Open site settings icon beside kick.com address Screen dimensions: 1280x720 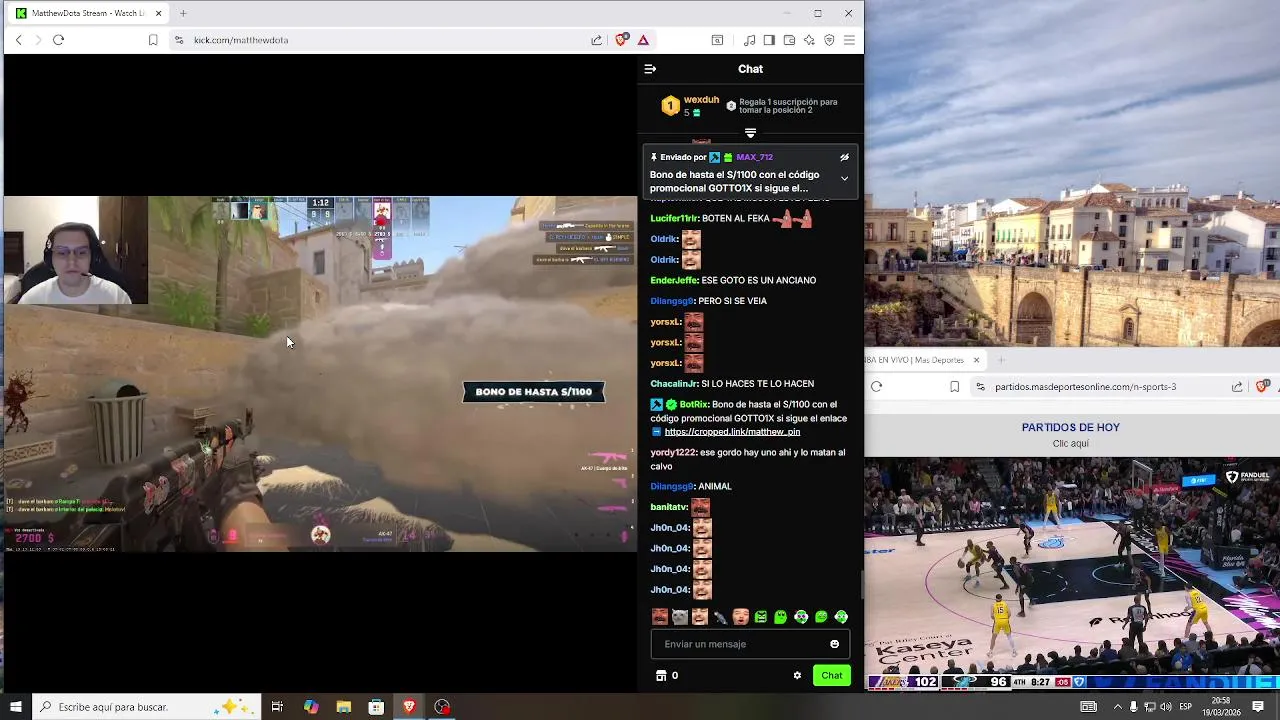pos(179,40)
